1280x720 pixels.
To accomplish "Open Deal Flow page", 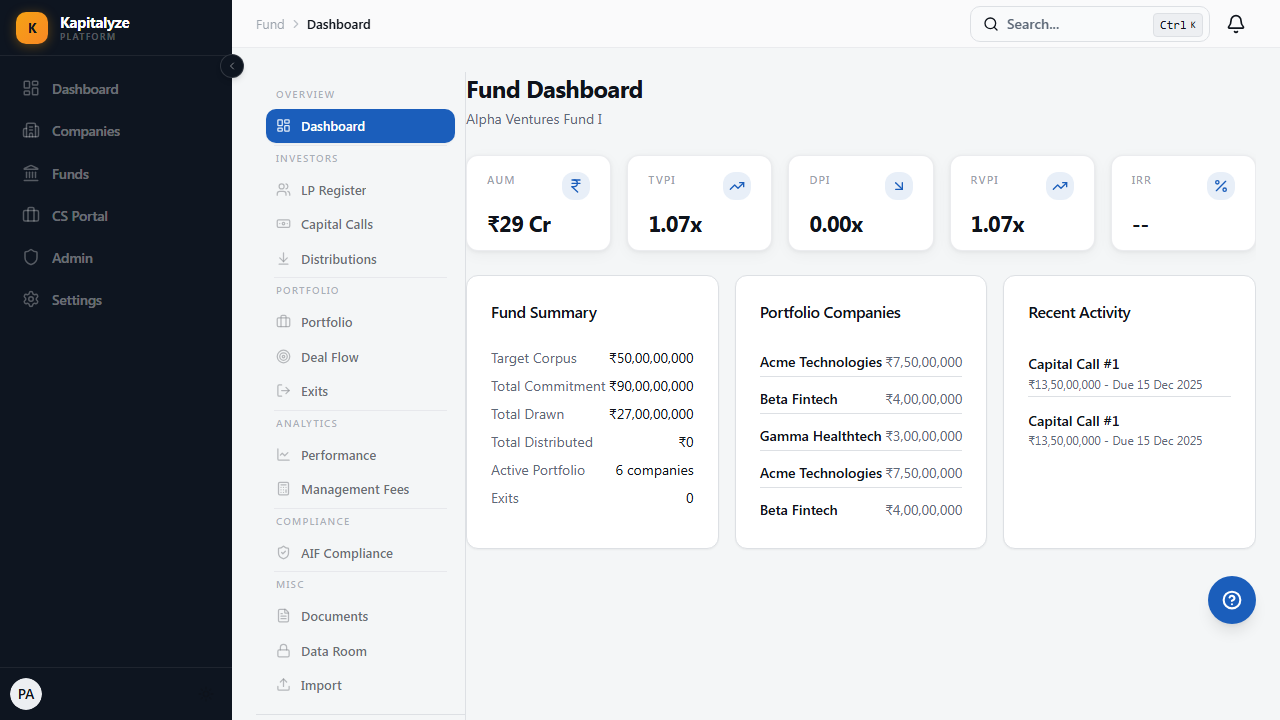I will [x=360, y=357].
